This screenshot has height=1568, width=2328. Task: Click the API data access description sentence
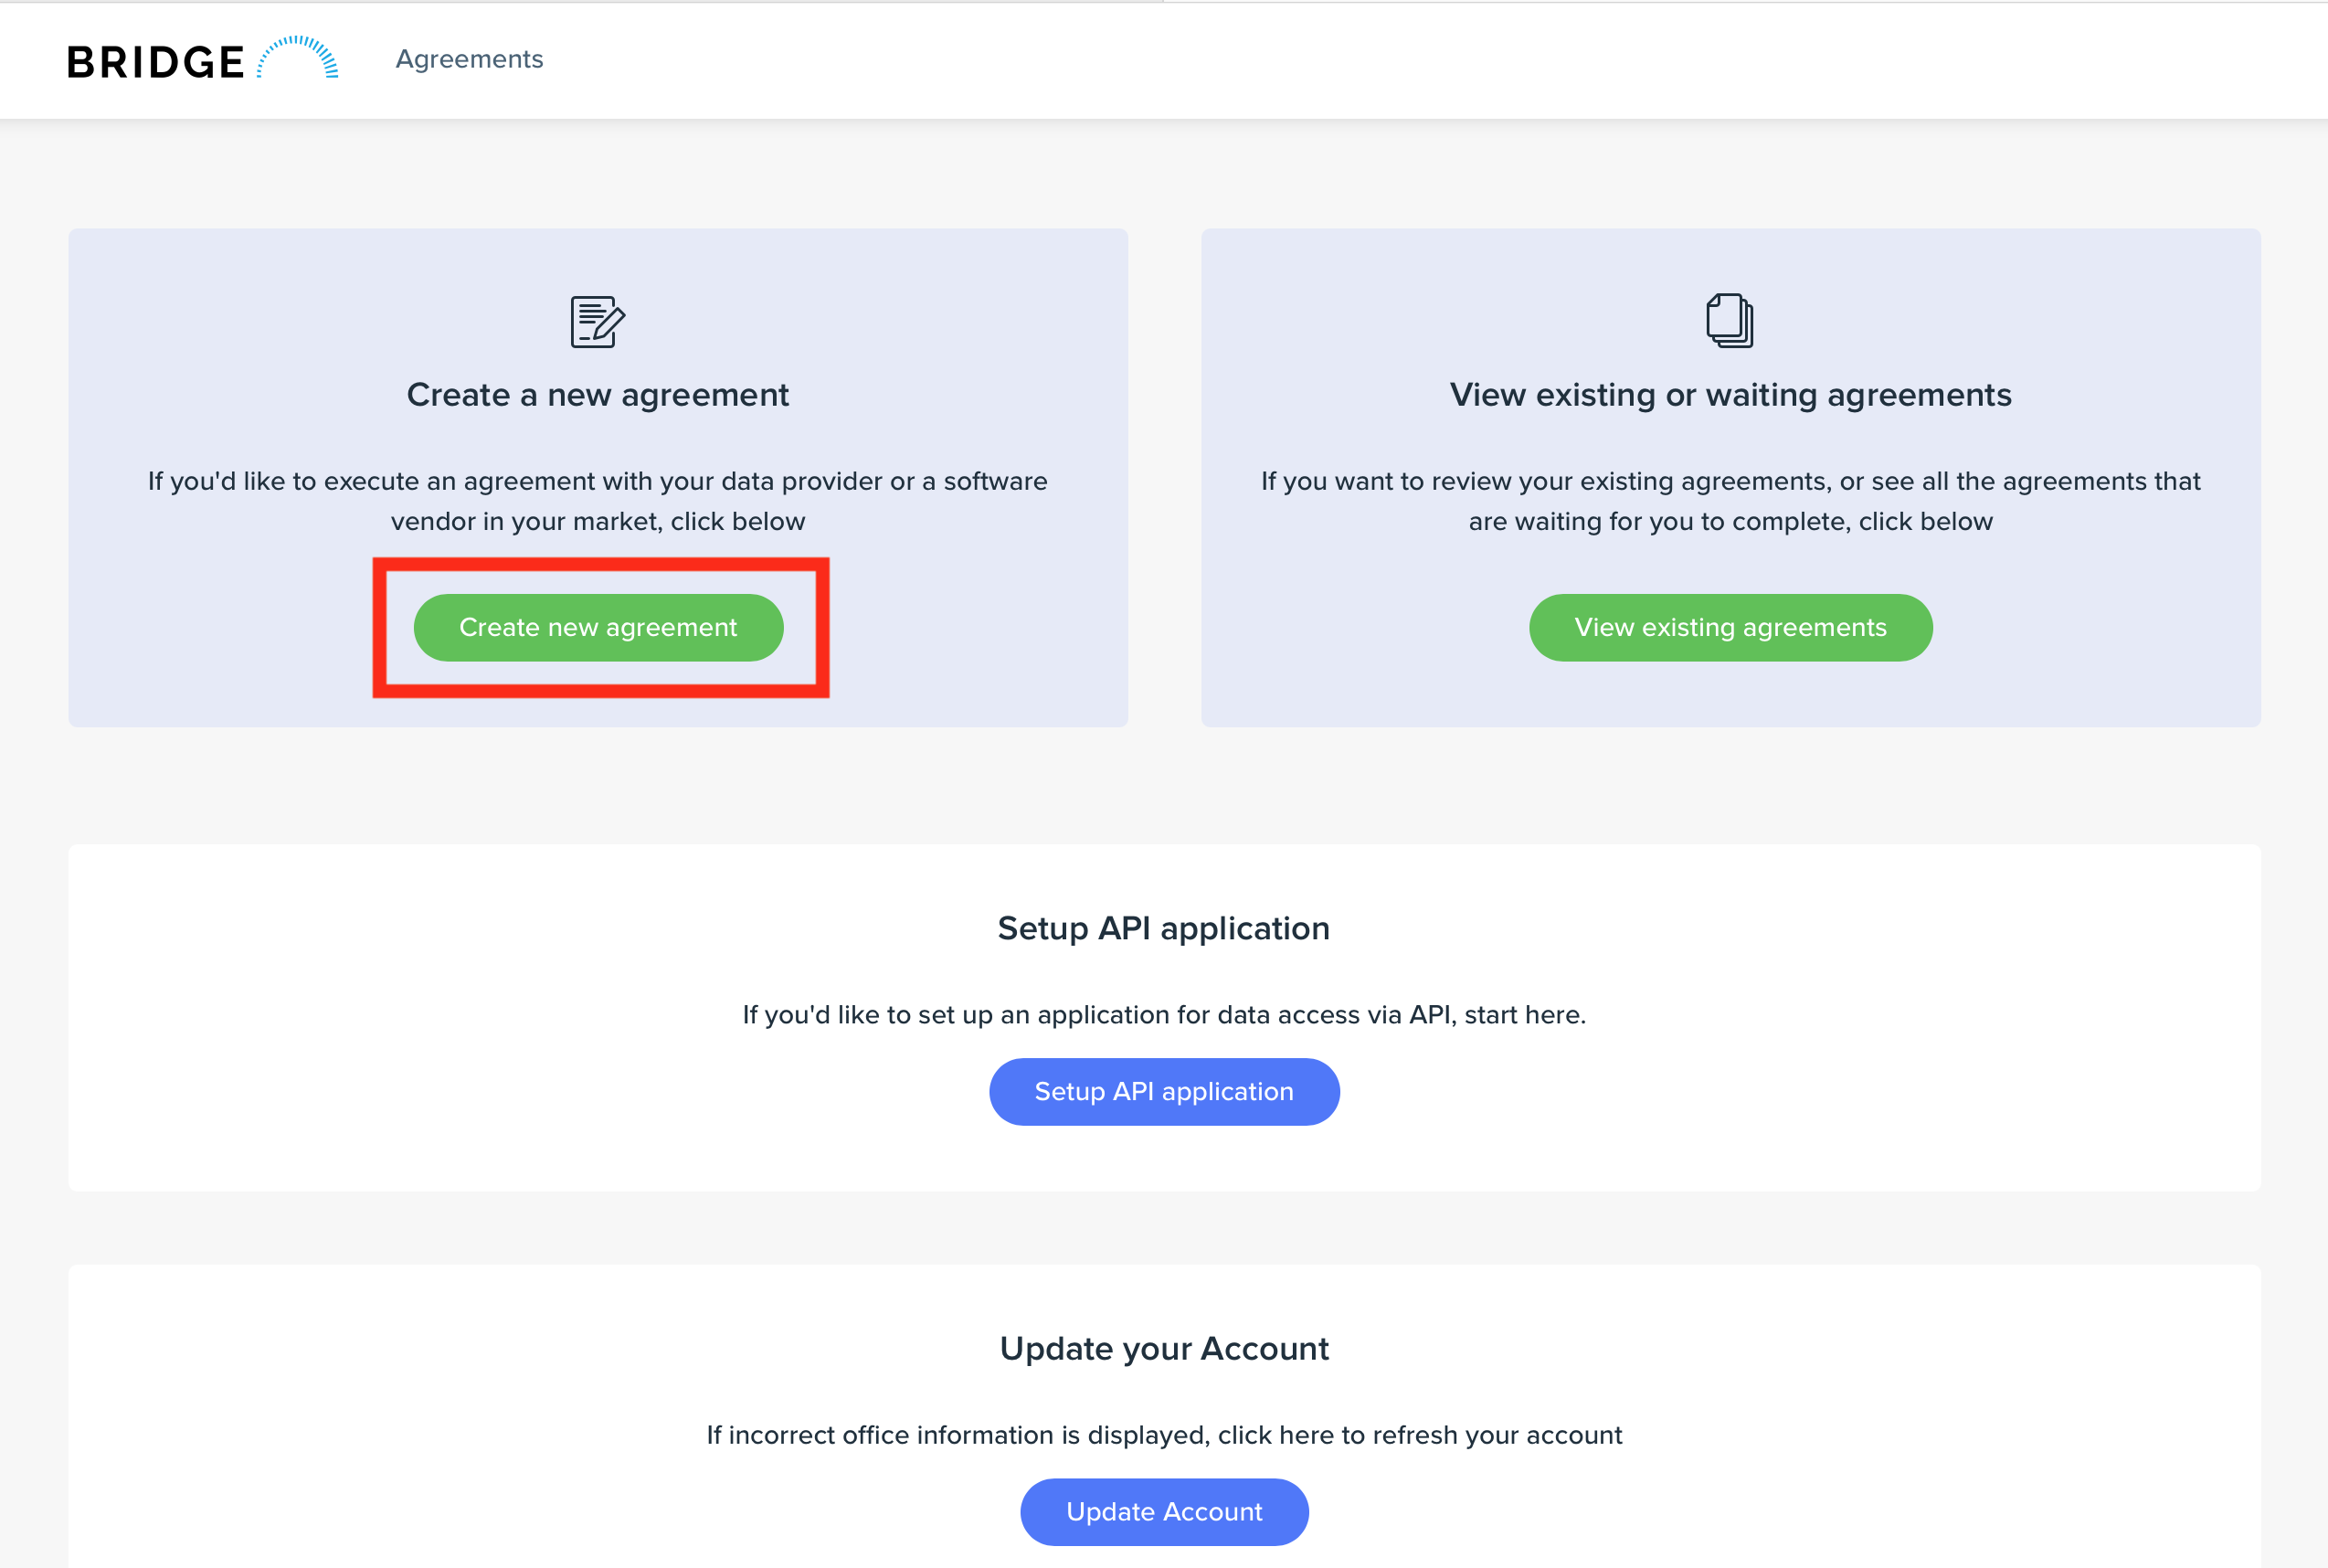tap(1164, 1014)
